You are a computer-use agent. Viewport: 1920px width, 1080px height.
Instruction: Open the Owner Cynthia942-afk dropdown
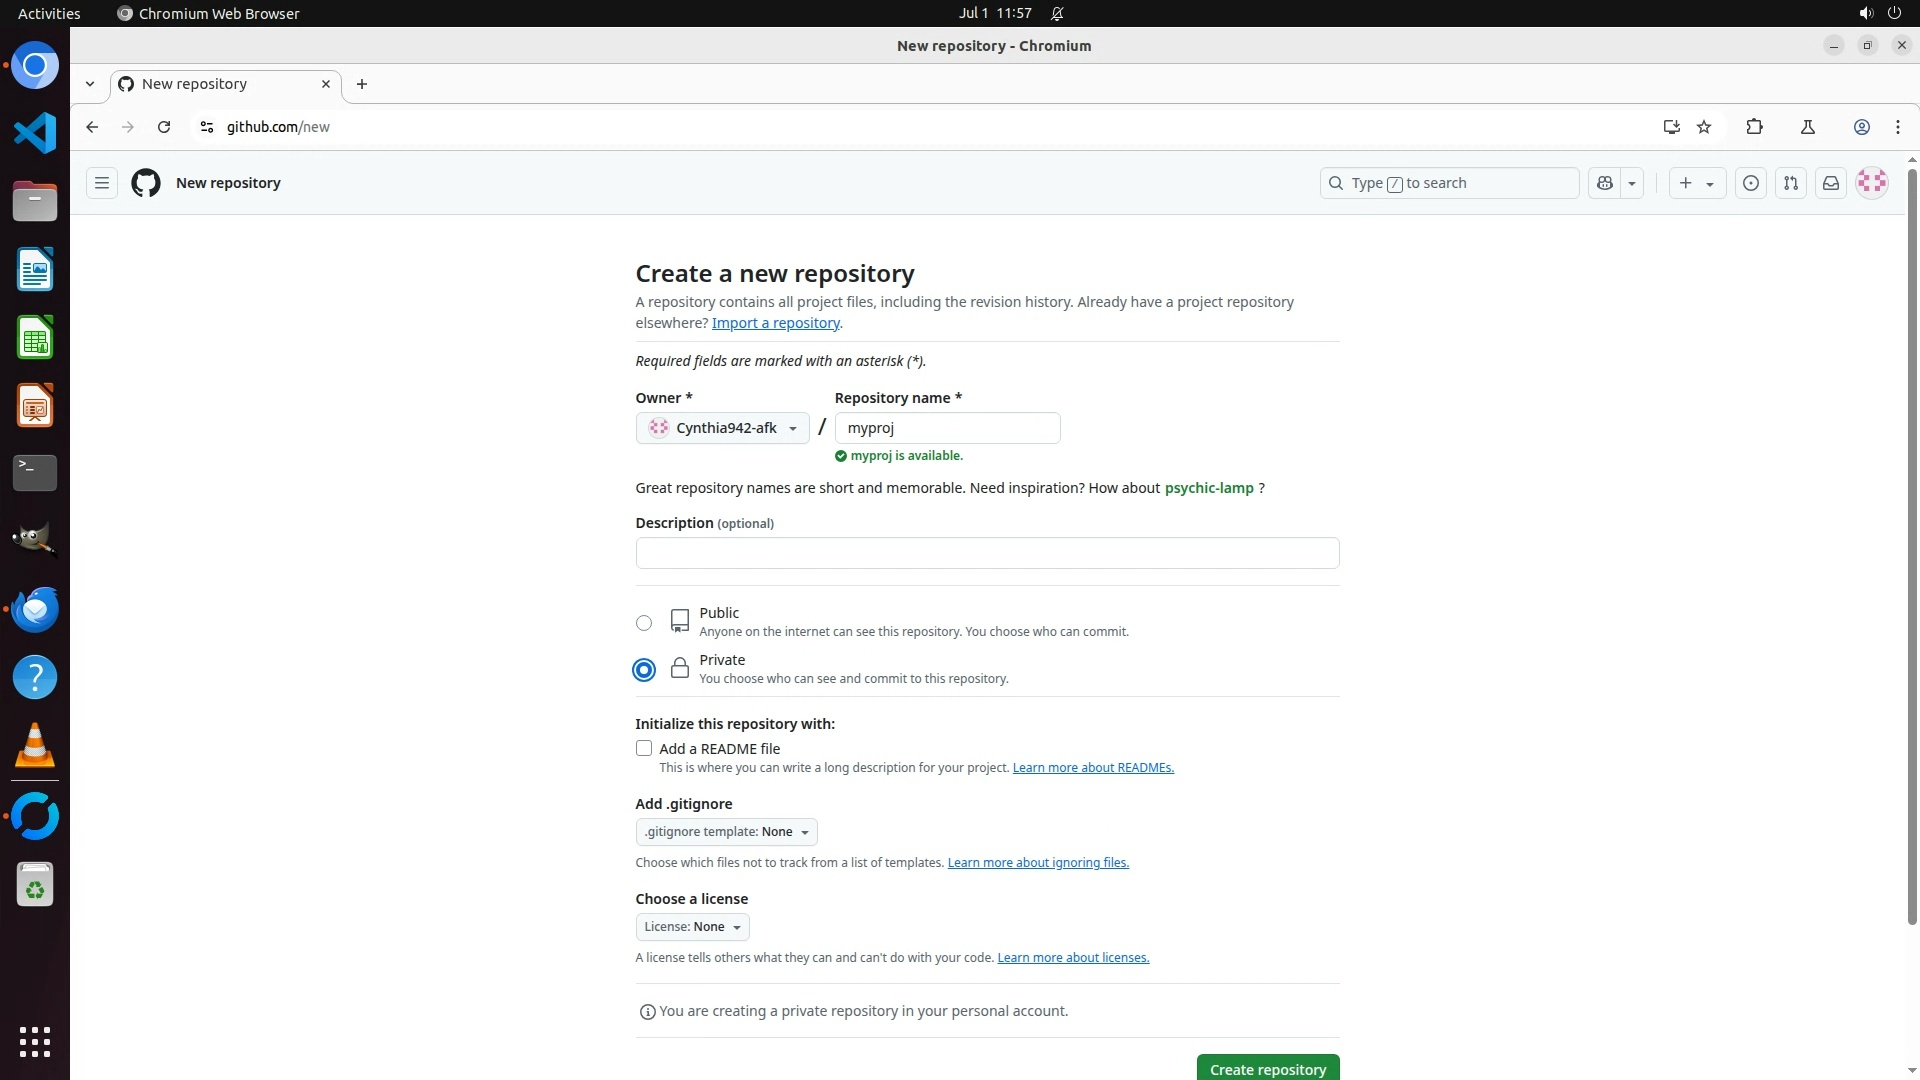(x=722, y=428)
